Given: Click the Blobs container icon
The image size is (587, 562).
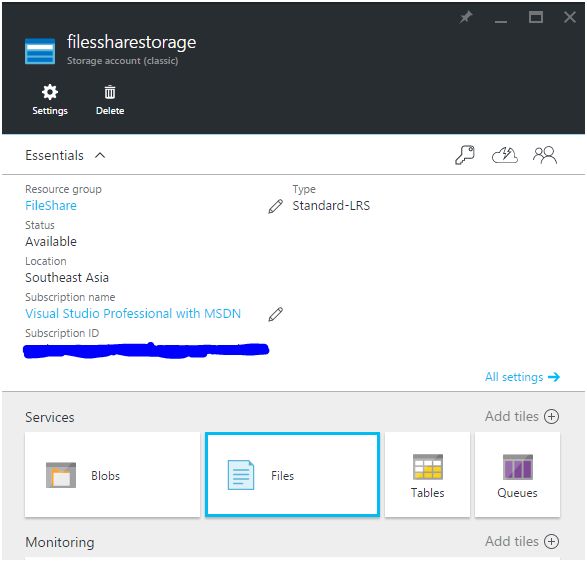Looking at the screenshot, I should [61, 475].
